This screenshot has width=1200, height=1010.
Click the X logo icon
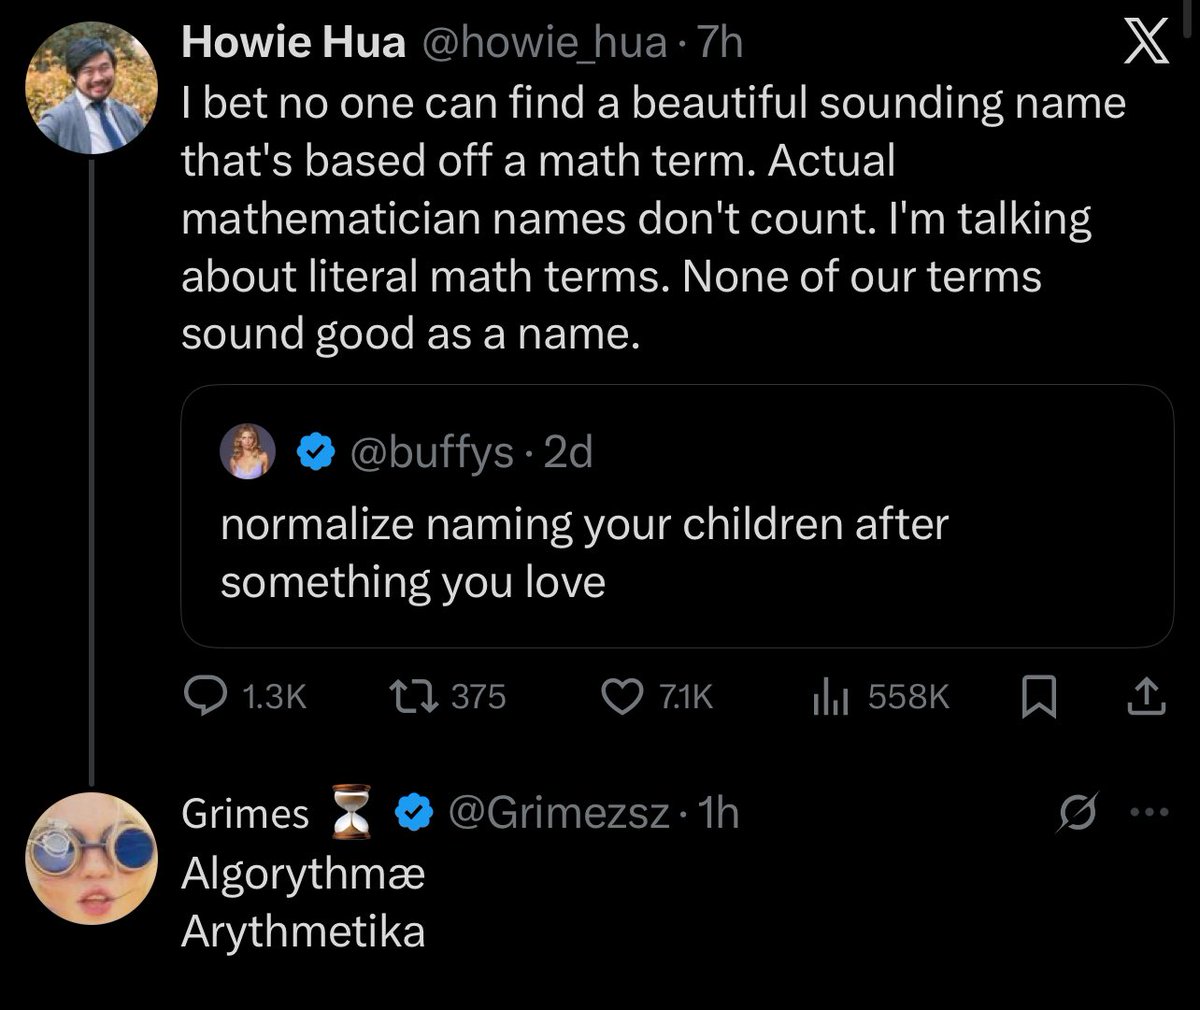[x=1145, y=47]
